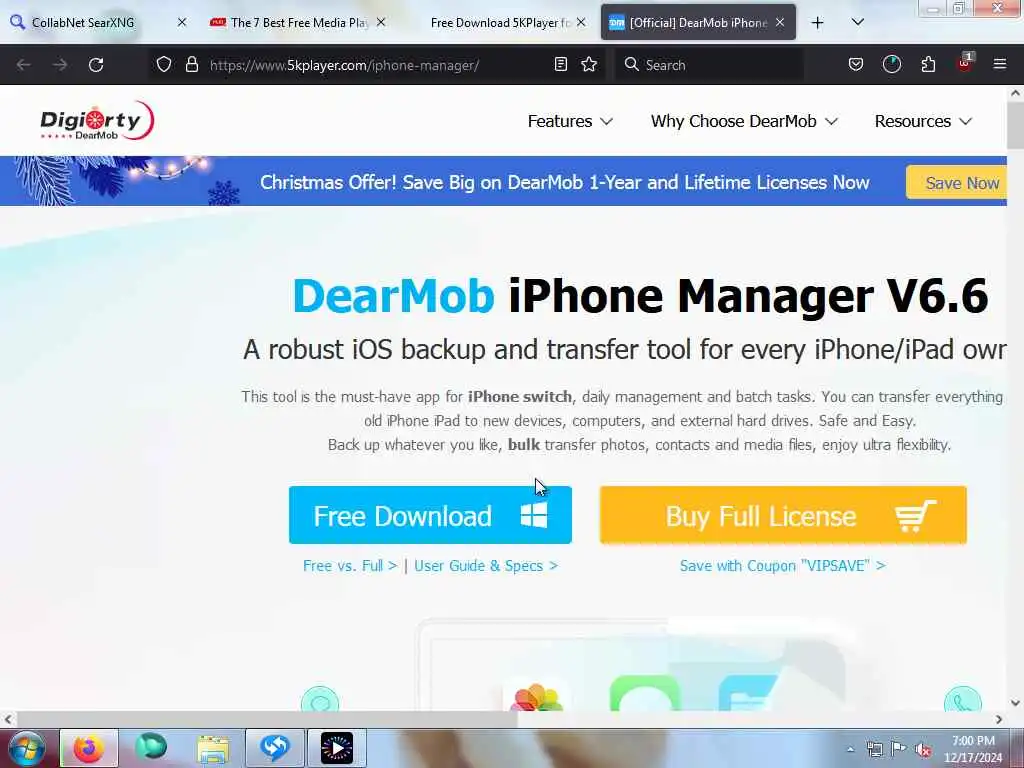Open the extensions puzzle icon
This screenshot has width=1024, height=768.
[x=928, y=65]
